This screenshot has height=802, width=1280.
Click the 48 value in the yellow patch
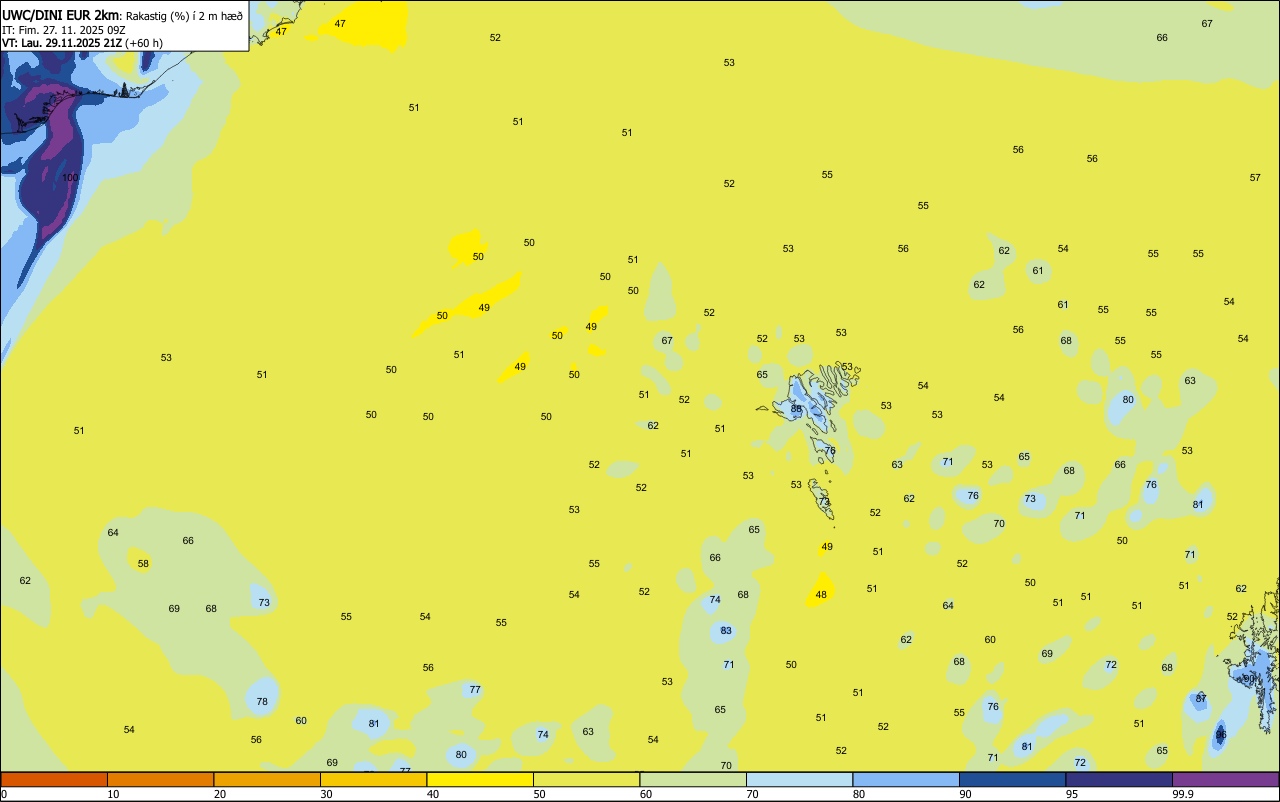[821, 594]
